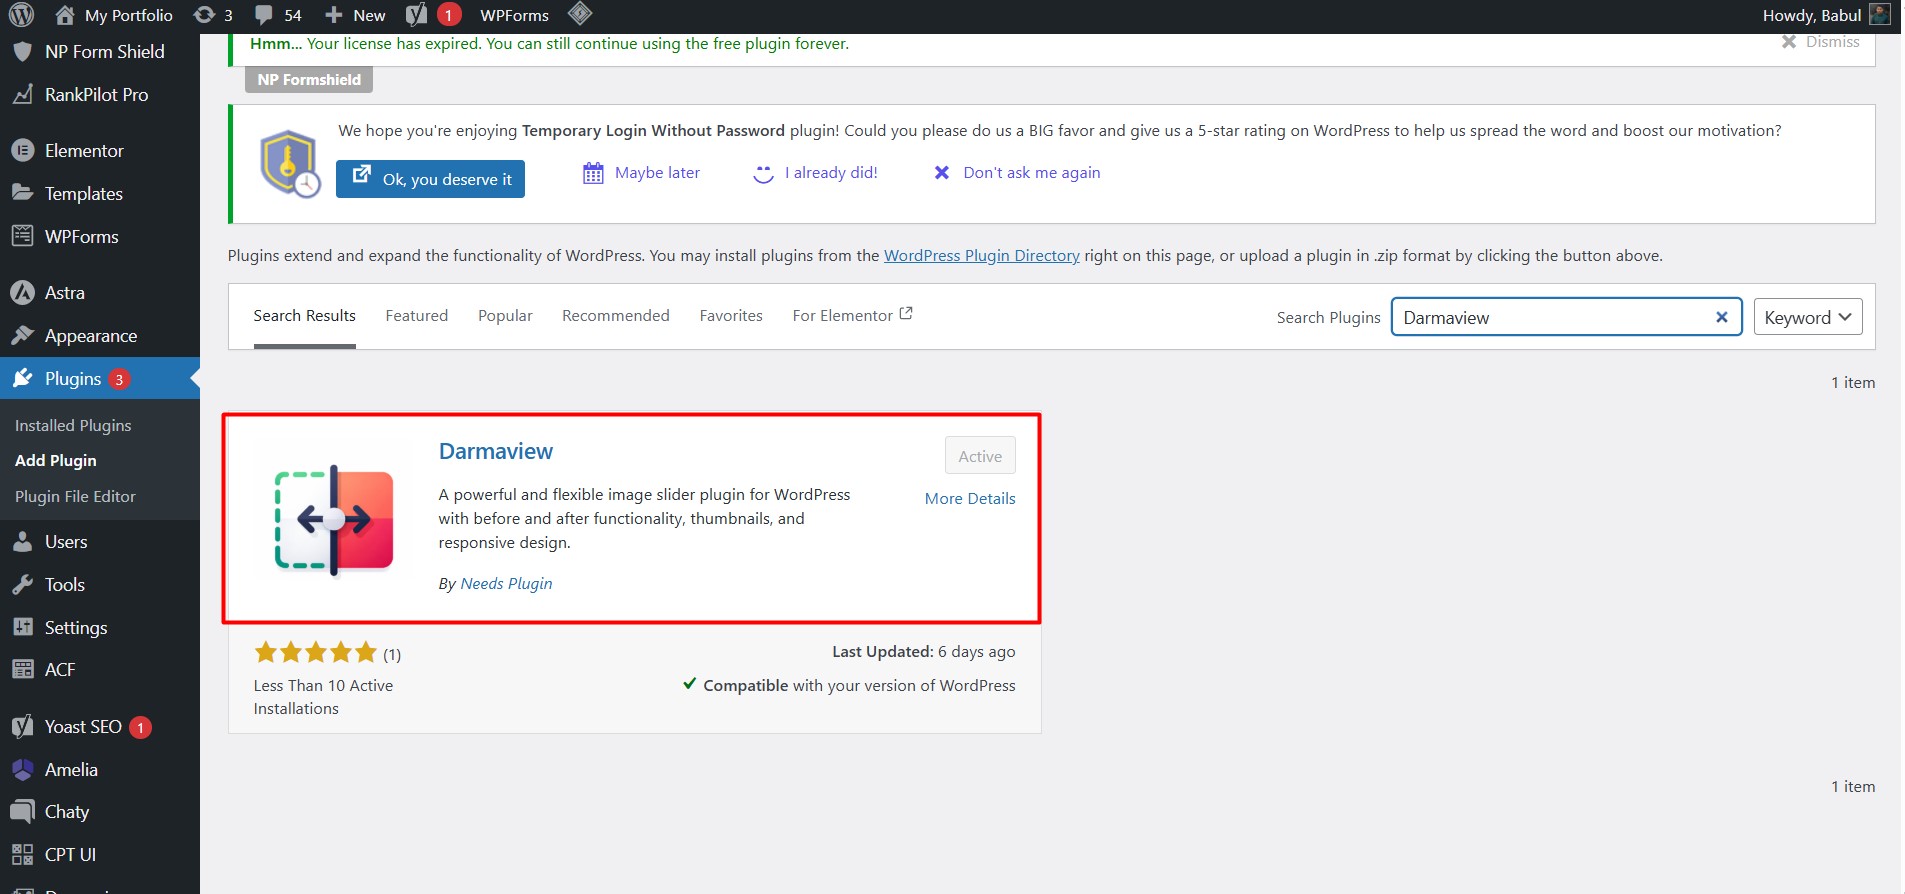Click the Darmaview plugin thumbnail icon
Screen dimensions: 1905x894
pyautogui.click(x=334, y=520)
